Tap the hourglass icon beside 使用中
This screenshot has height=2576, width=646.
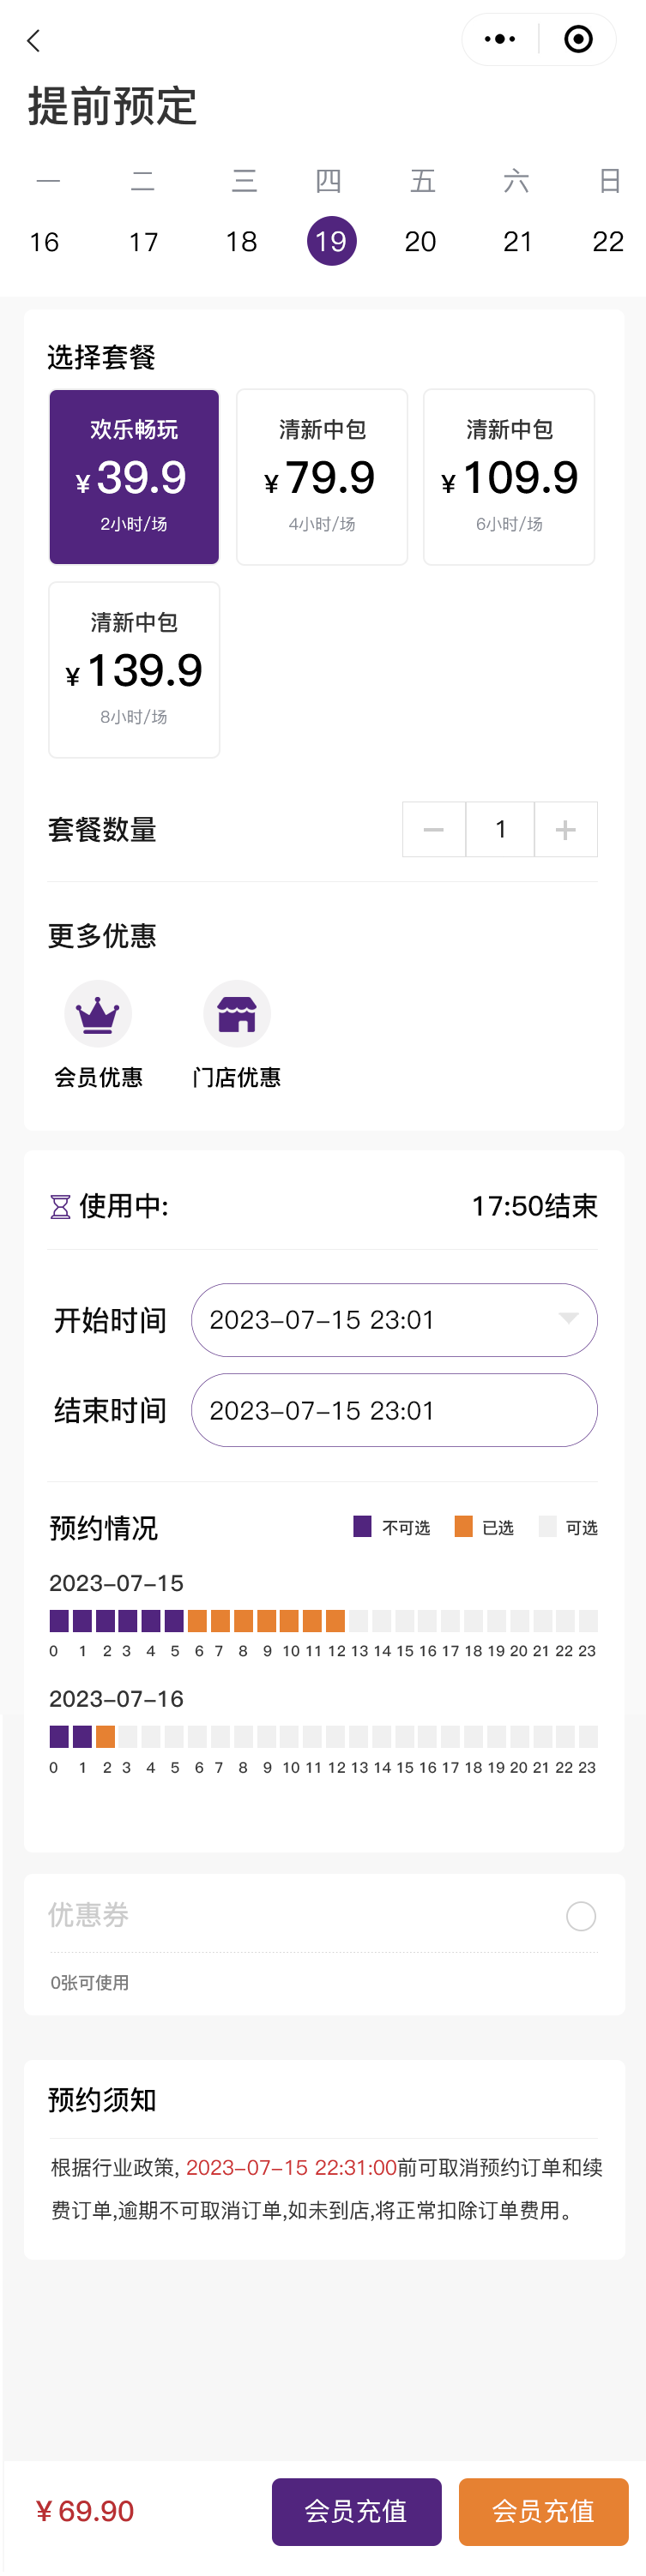click(60, 1207)
